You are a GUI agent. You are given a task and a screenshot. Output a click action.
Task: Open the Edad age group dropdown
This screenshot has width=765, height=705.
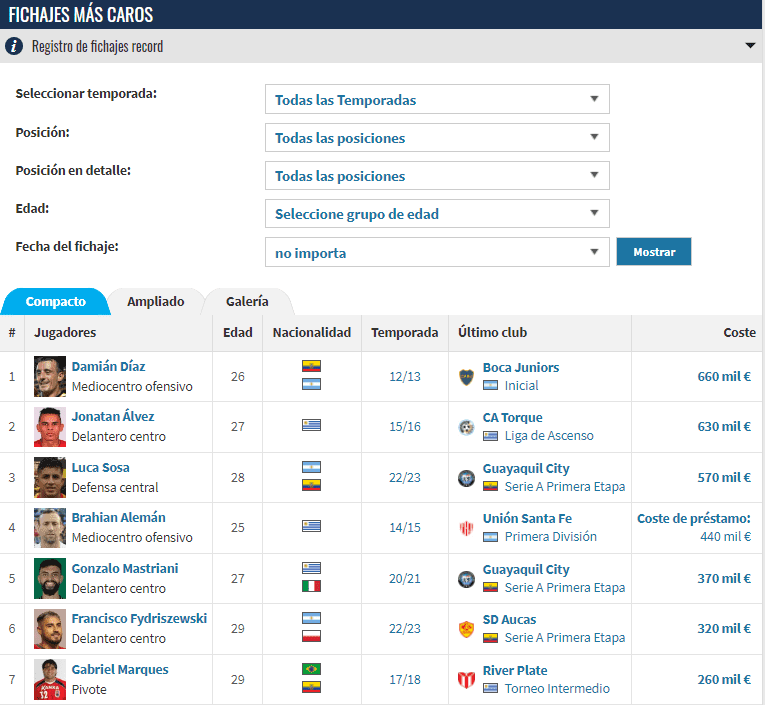click(x=437, y=214)
